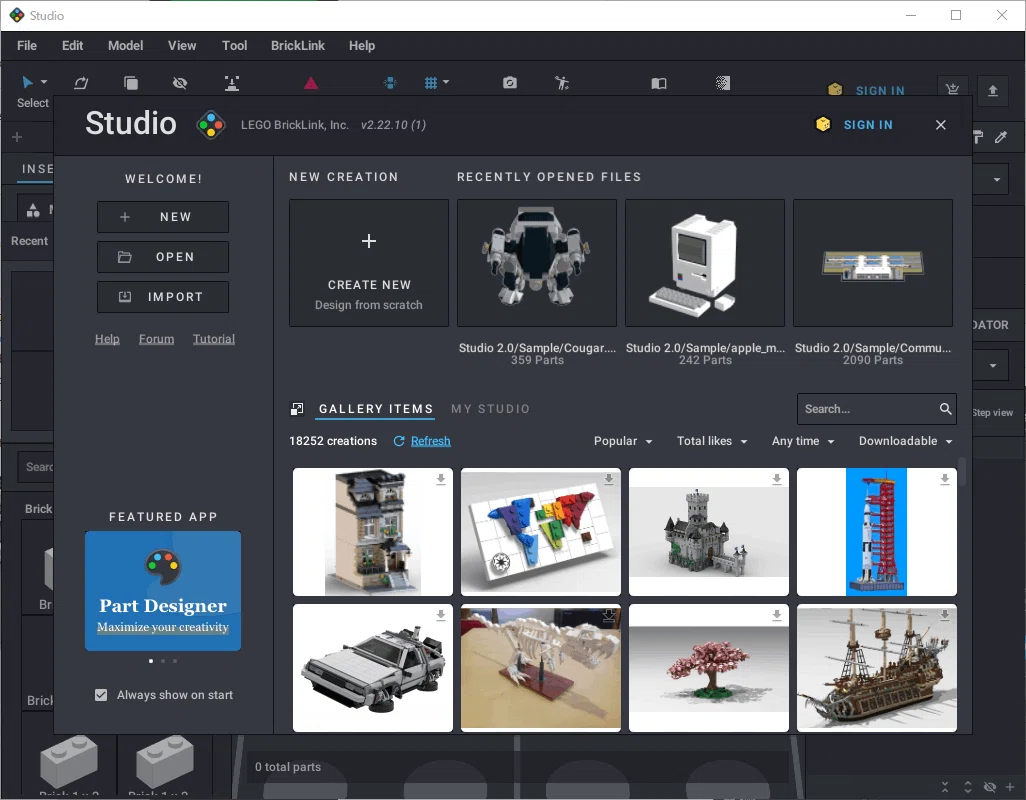The height and width of the screenshot is (800, 1026).
Task: Open the Edit menu
Action: click(x=73, y=46)
